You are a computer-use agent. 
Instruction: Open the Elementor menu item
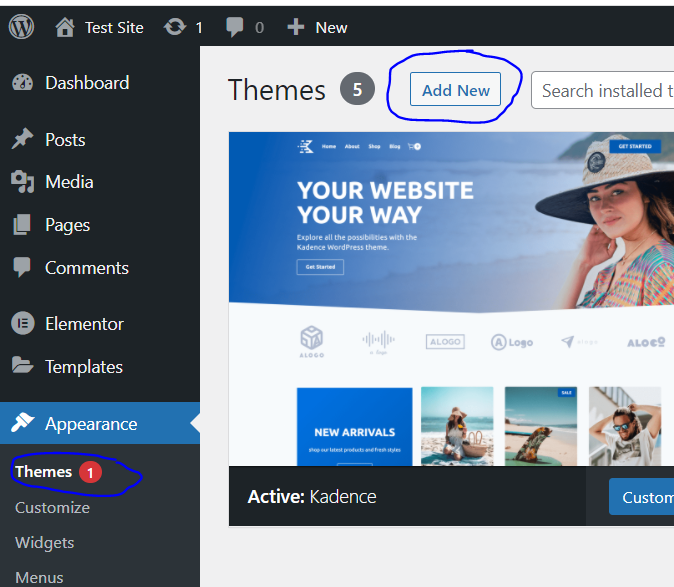84,324
